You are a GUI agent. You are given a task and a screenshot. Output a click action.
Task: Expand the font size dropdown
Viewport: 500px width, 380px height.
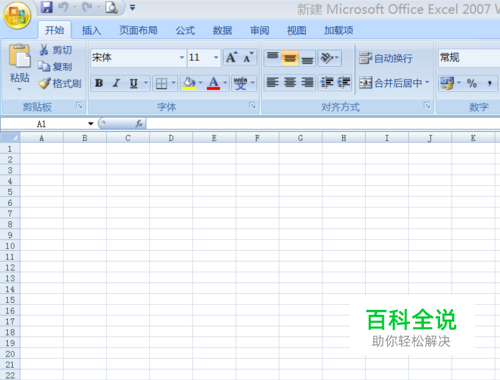216,58
